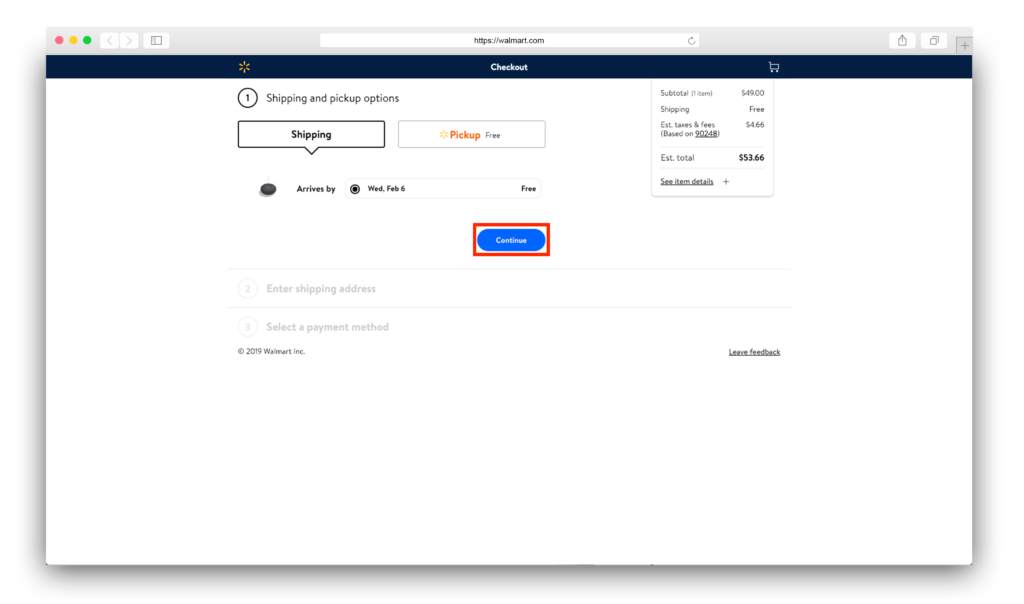Toggle the Safari sidebar button
Screen dimensions: 1024x604
pos(156,40)
